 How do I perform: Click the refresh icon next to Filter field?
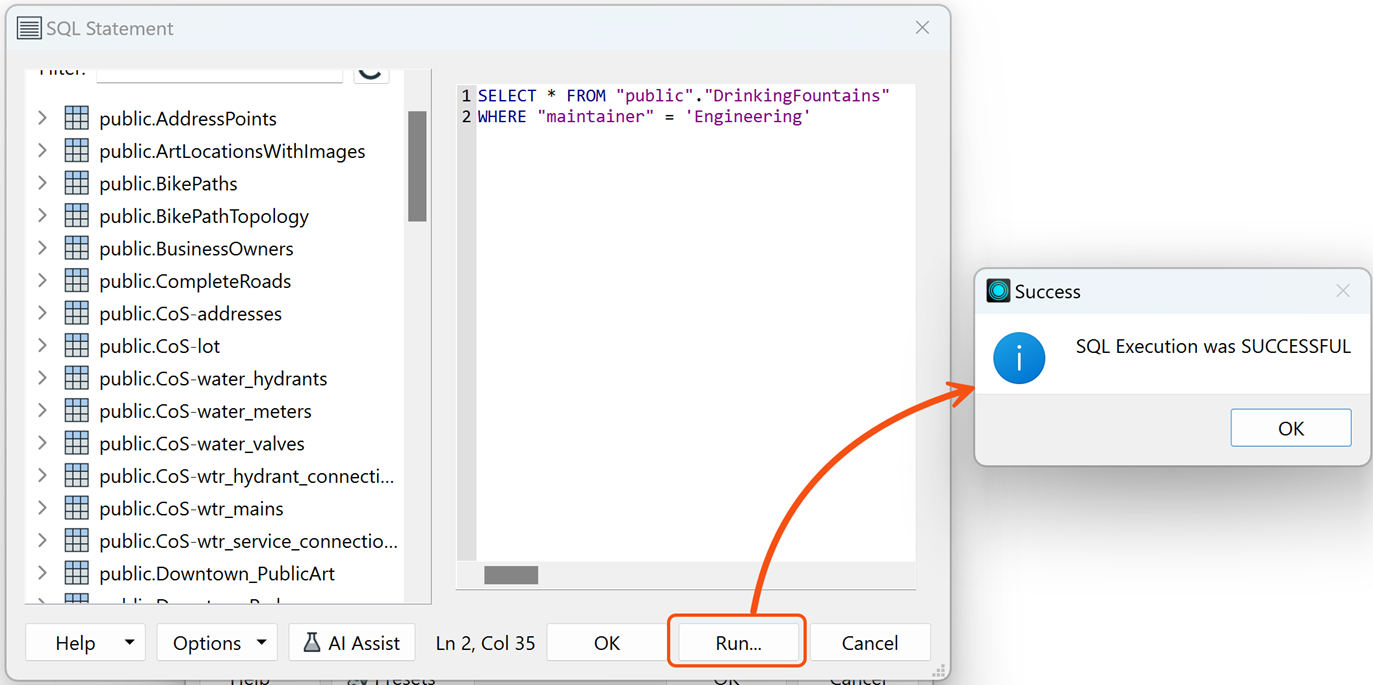coord(371,72)
